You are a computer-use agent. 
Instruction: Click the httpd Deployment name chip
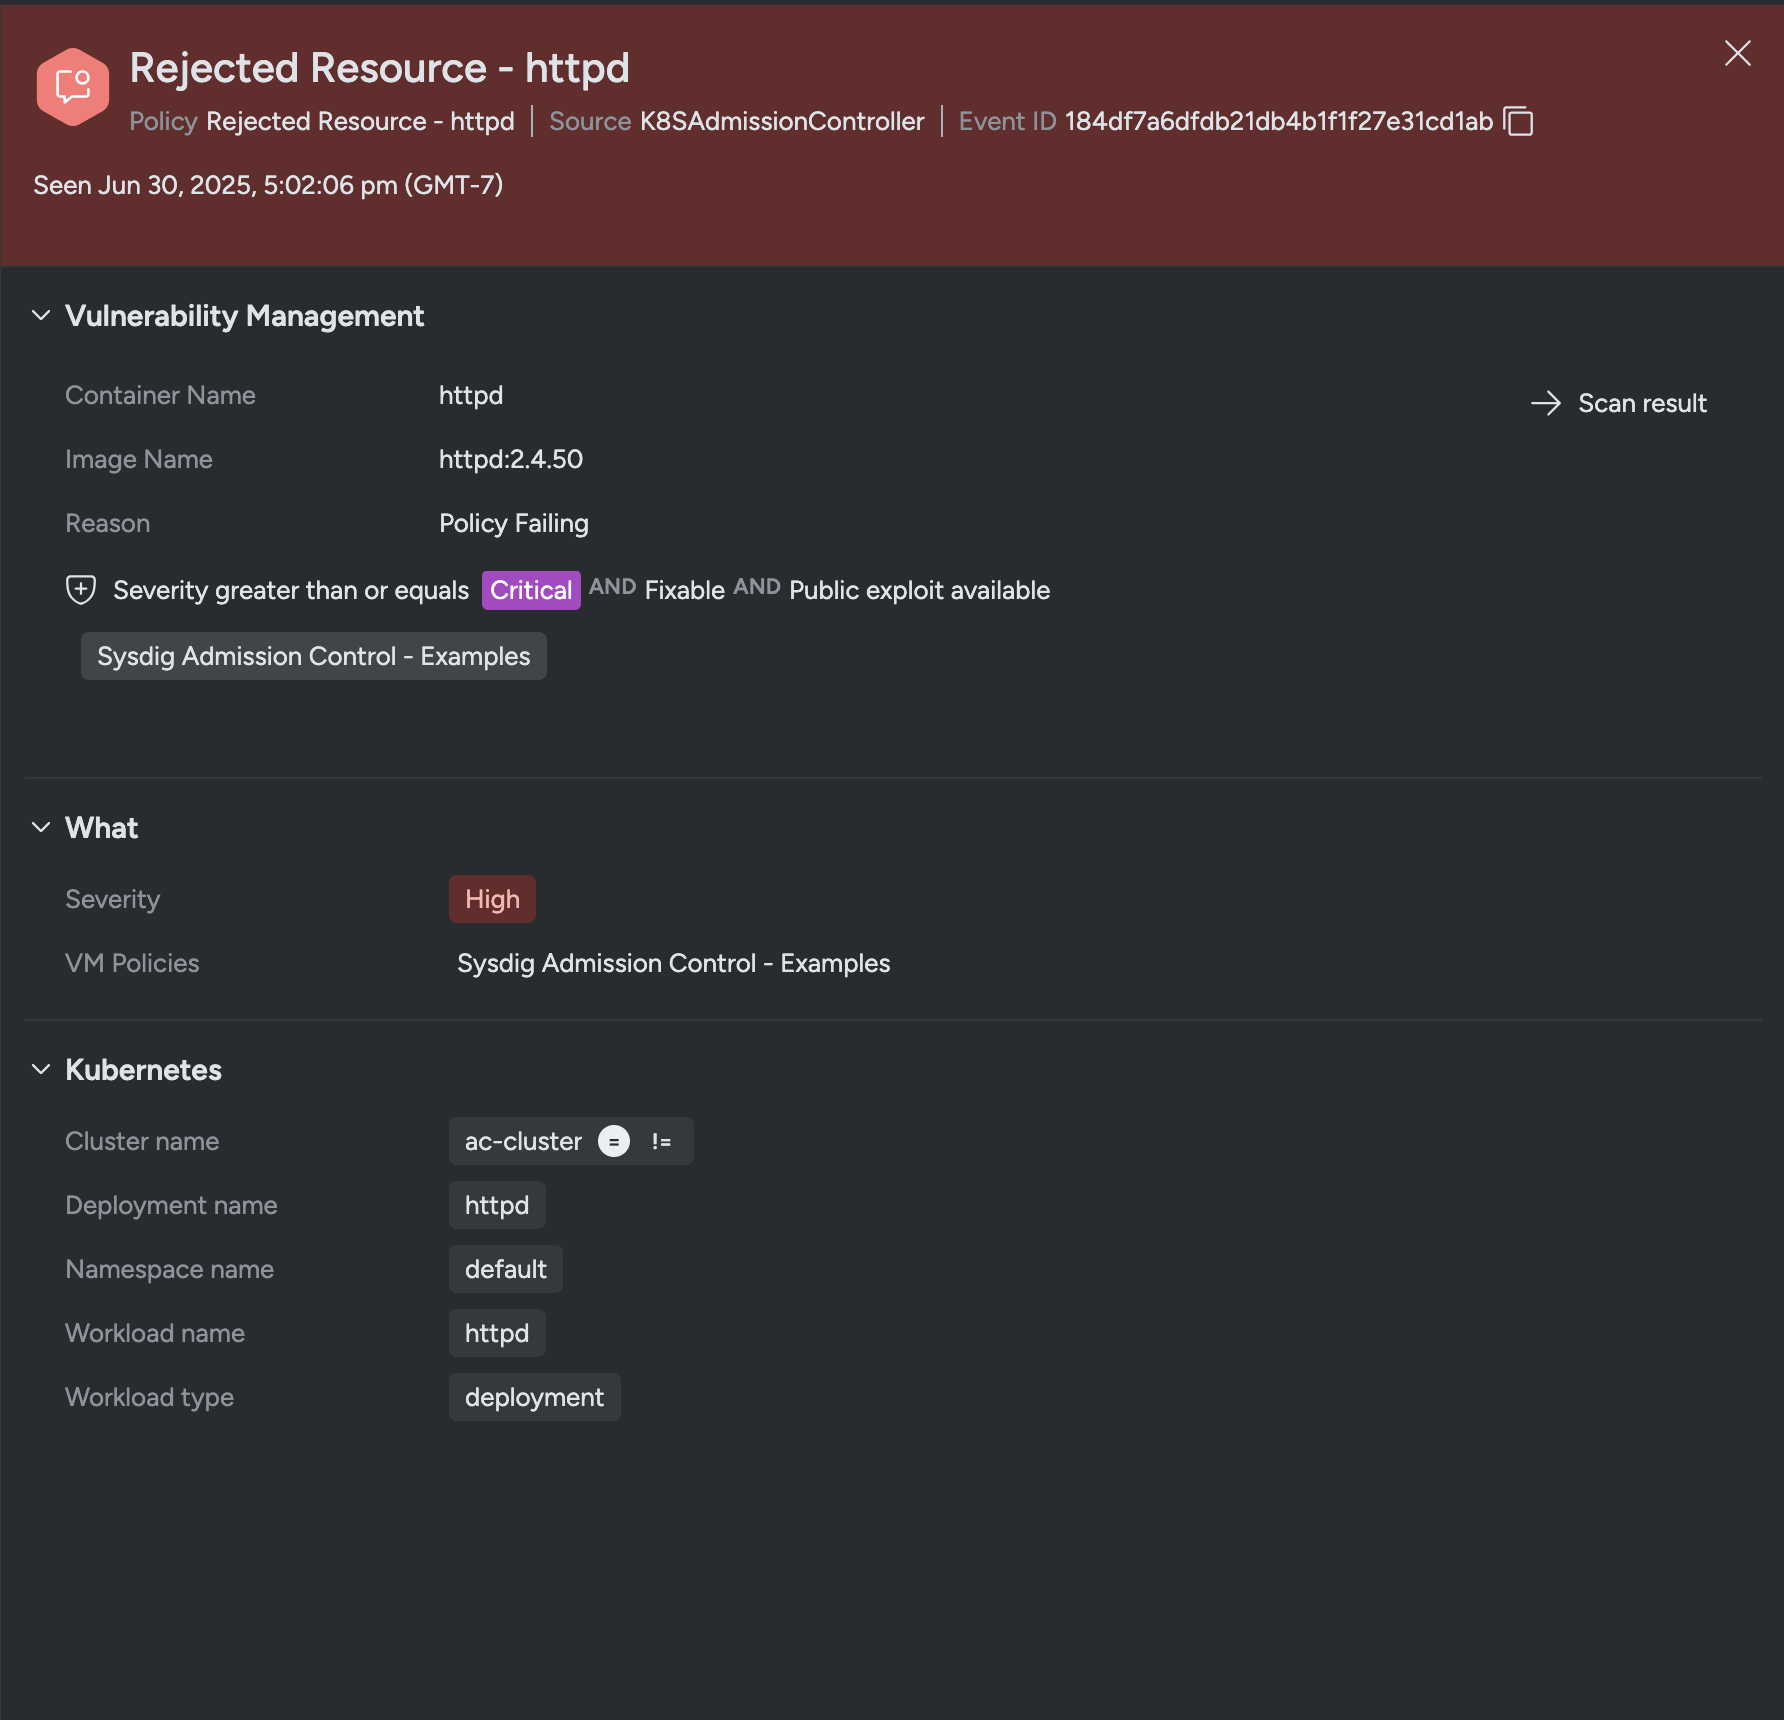pos(497,1205)
